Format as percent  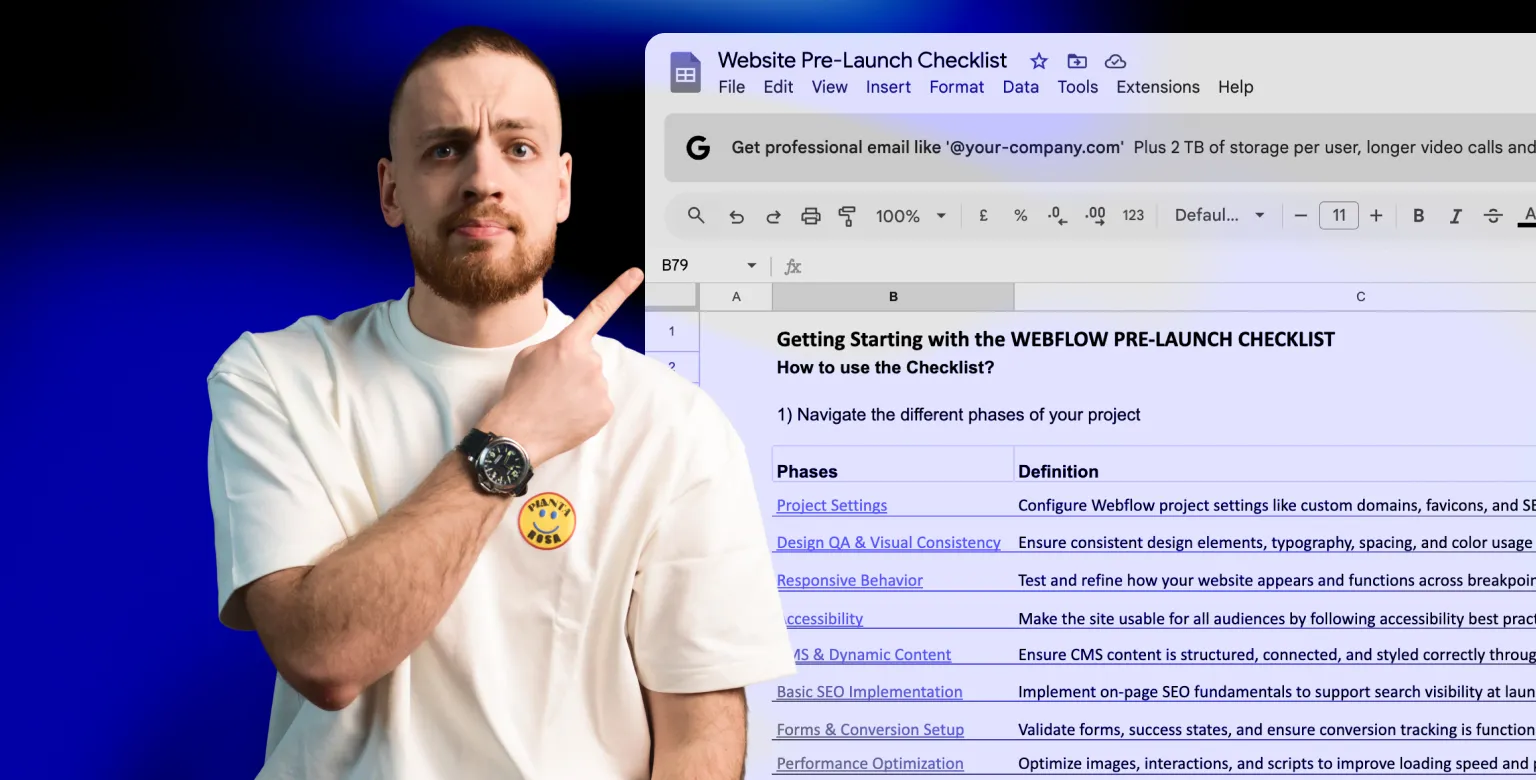[x=1020, y=215]
